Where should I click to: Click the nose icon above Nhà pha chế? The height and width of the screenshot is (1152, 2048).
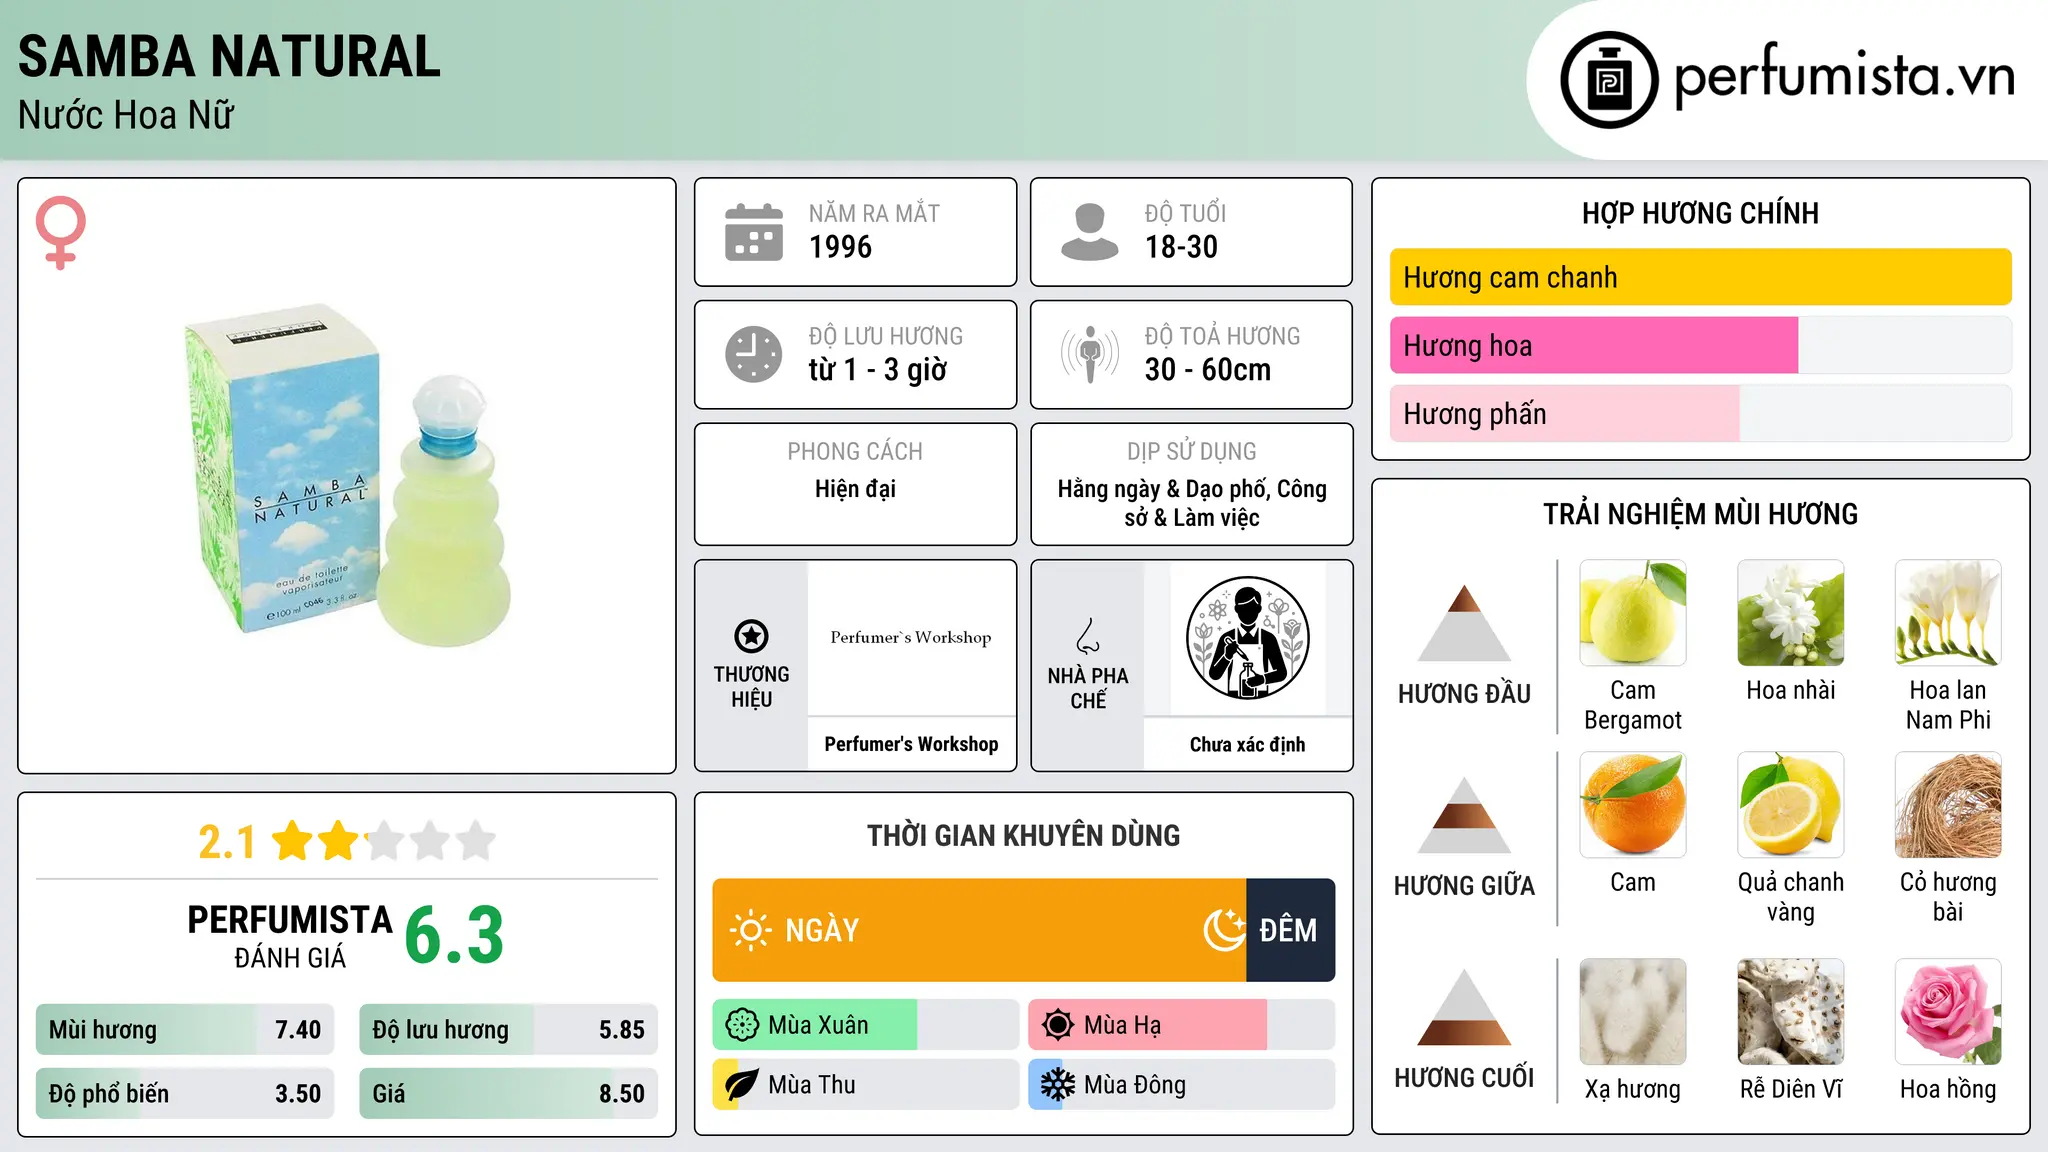1088,636
